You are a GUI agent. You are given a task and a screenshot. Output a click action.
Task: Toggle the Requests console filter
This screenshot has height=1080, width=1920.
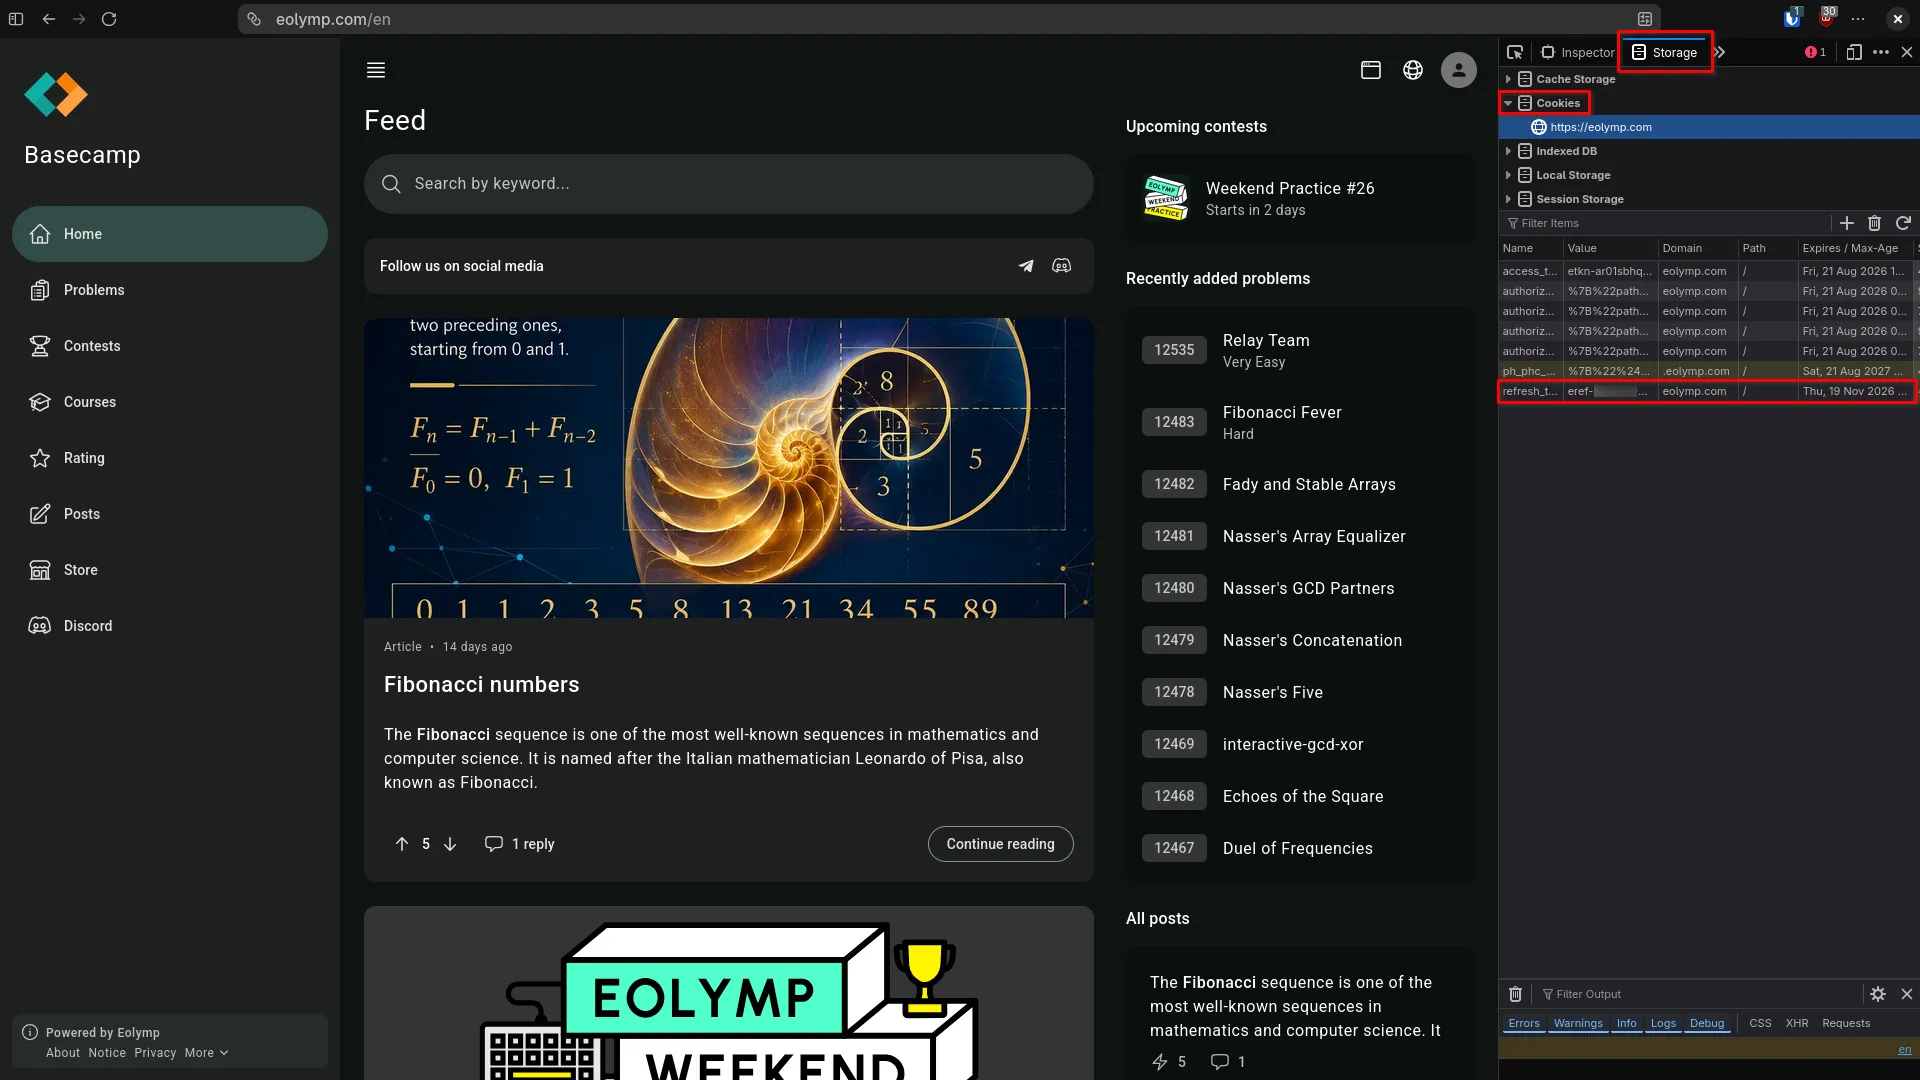click(1846, 1023)
